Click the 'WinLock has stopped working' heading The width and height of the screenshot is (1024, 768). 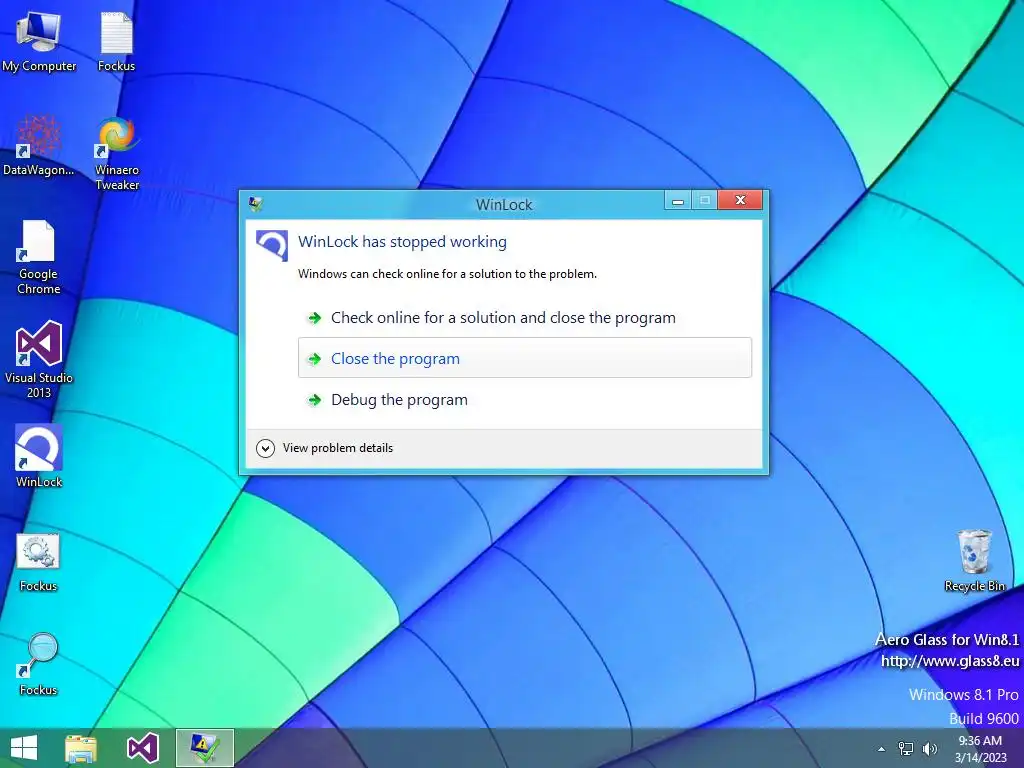[x=402, y=242]
